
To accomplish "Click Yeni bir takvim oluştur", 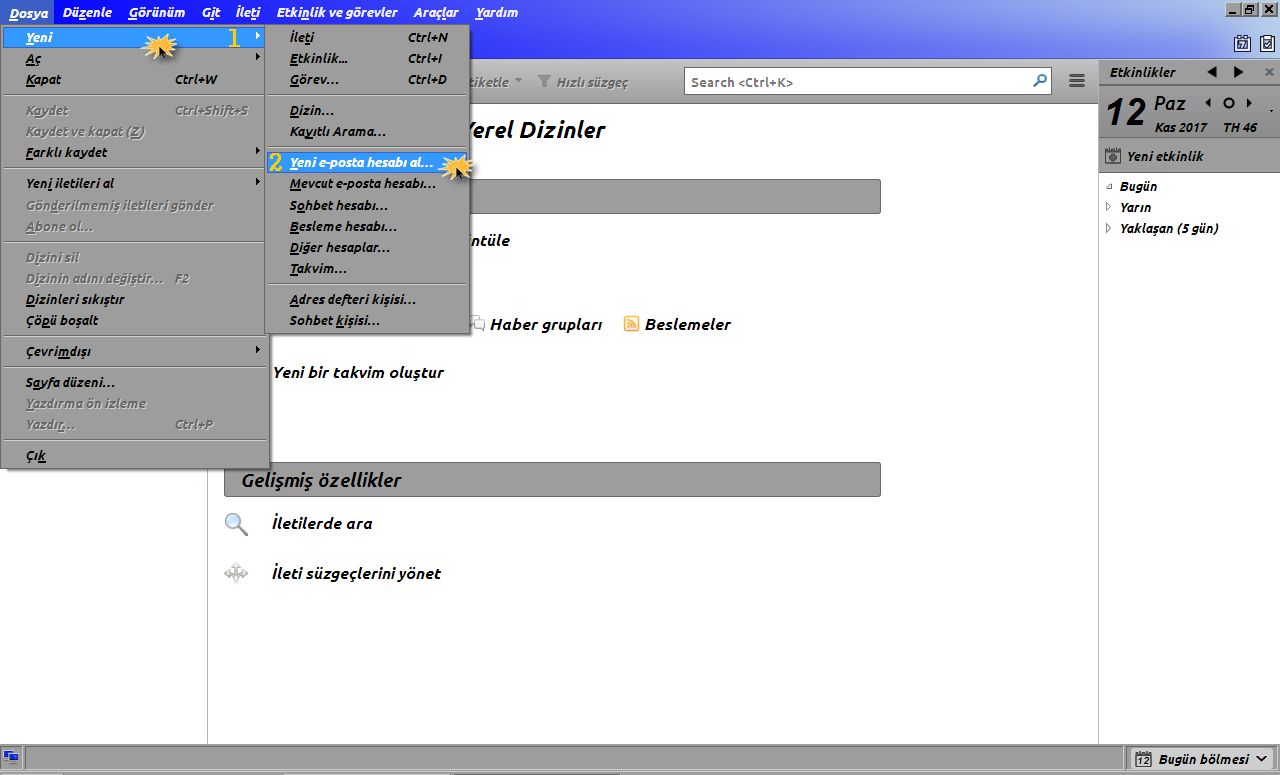I will [358, 372].
